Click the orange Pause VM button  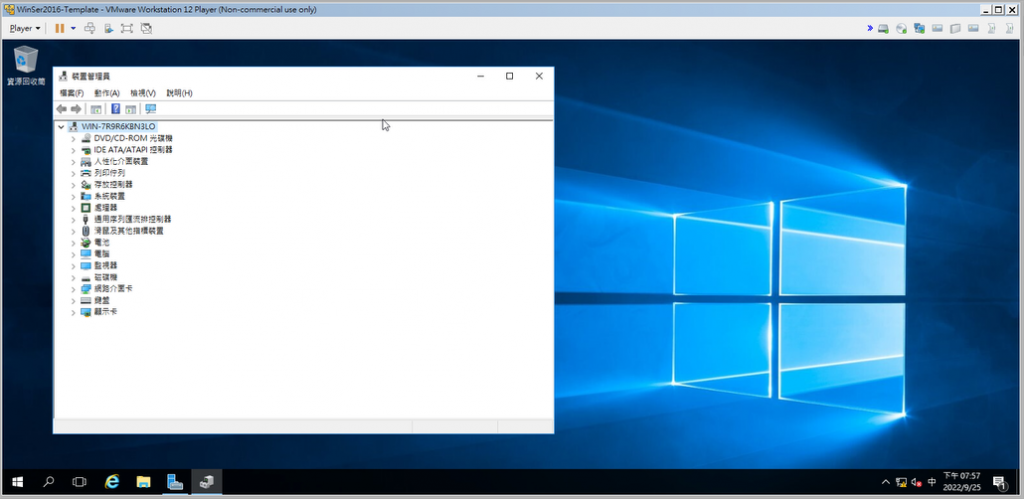pos(59,29)
